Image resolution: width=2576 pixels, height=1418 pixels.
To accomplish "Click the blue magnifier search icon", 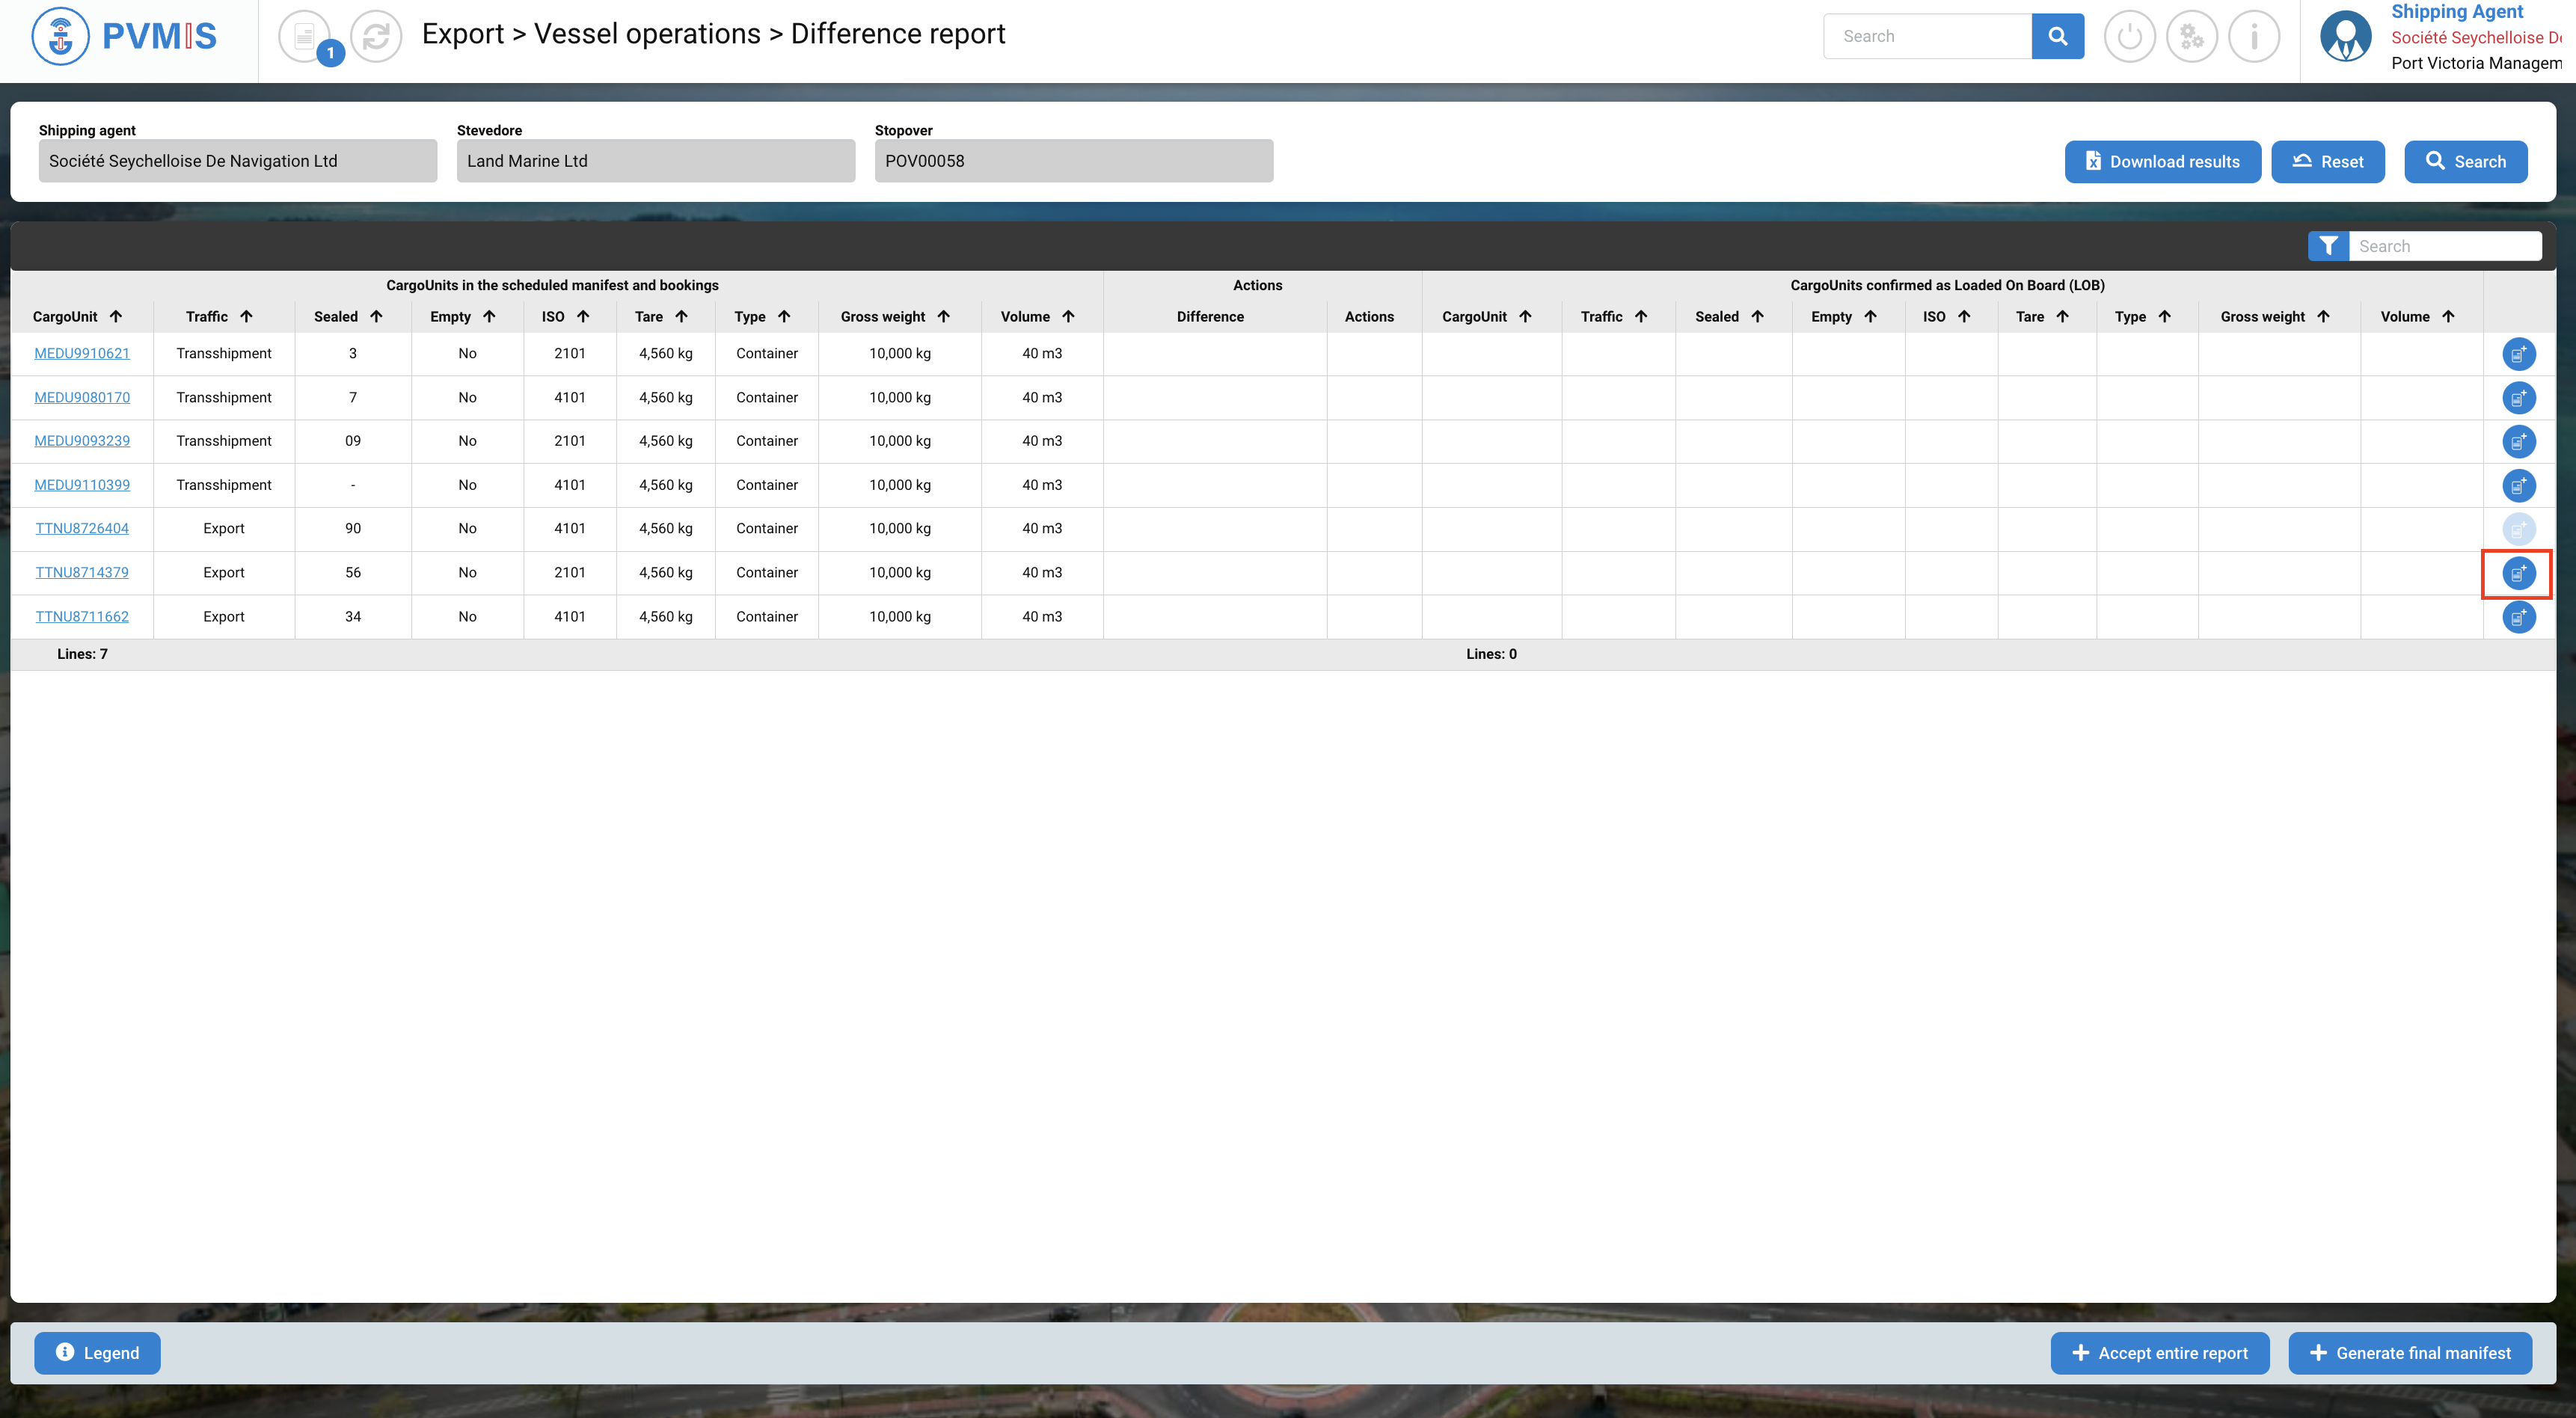I will point(2057,36).
